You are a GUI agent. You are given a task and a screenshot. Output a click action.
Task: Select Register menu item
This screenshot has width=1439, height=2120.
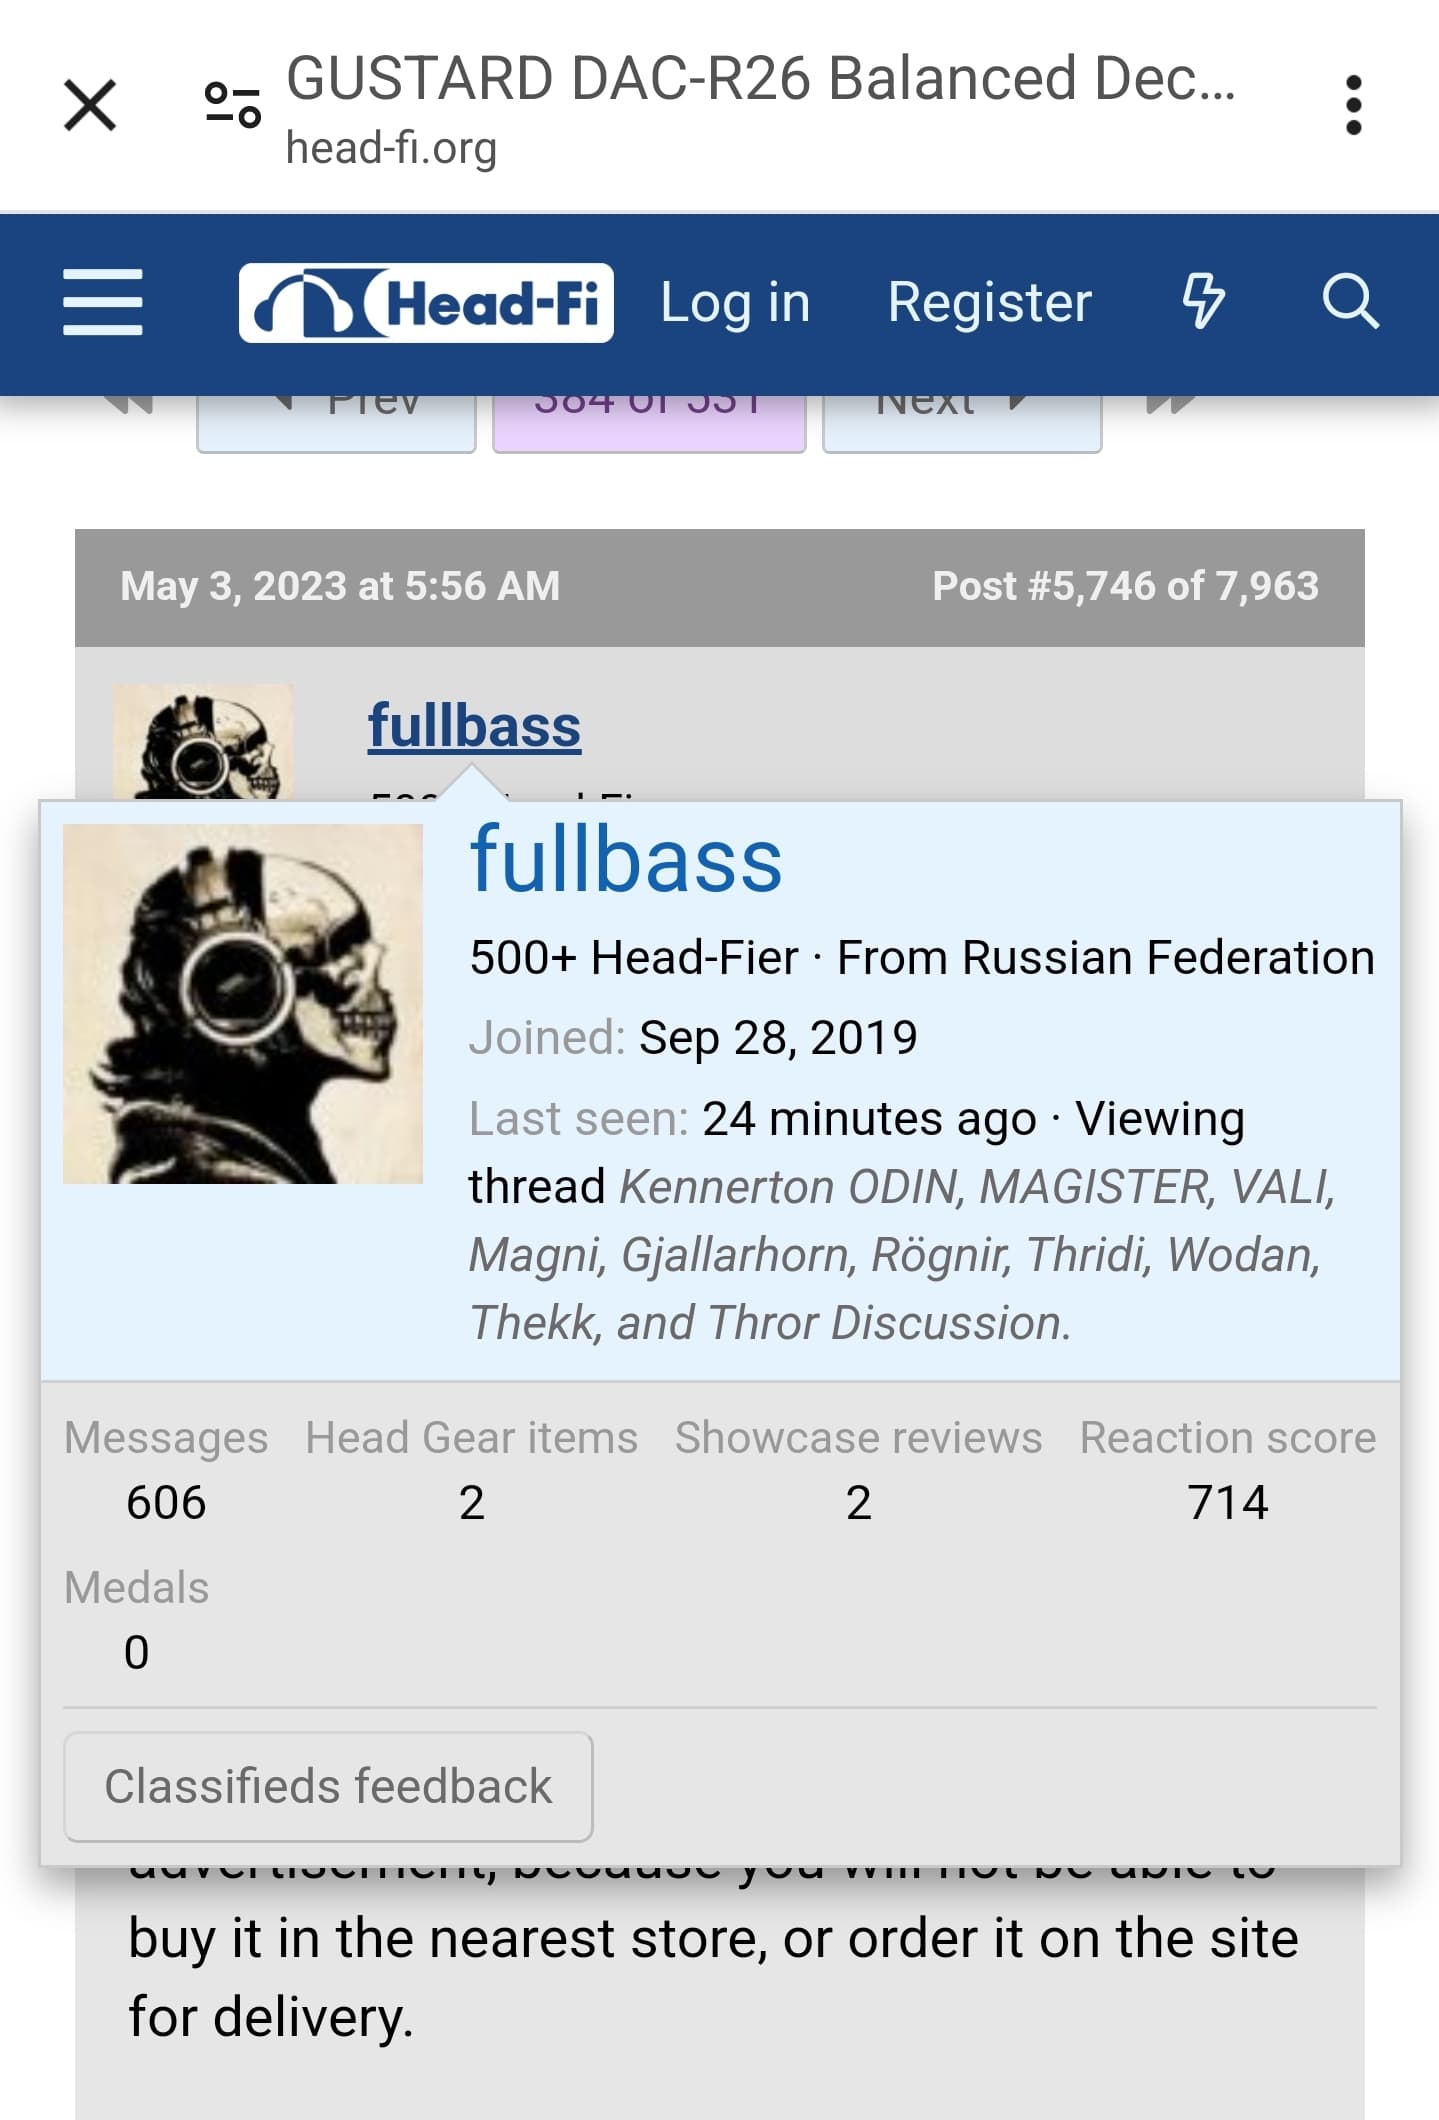989,303
